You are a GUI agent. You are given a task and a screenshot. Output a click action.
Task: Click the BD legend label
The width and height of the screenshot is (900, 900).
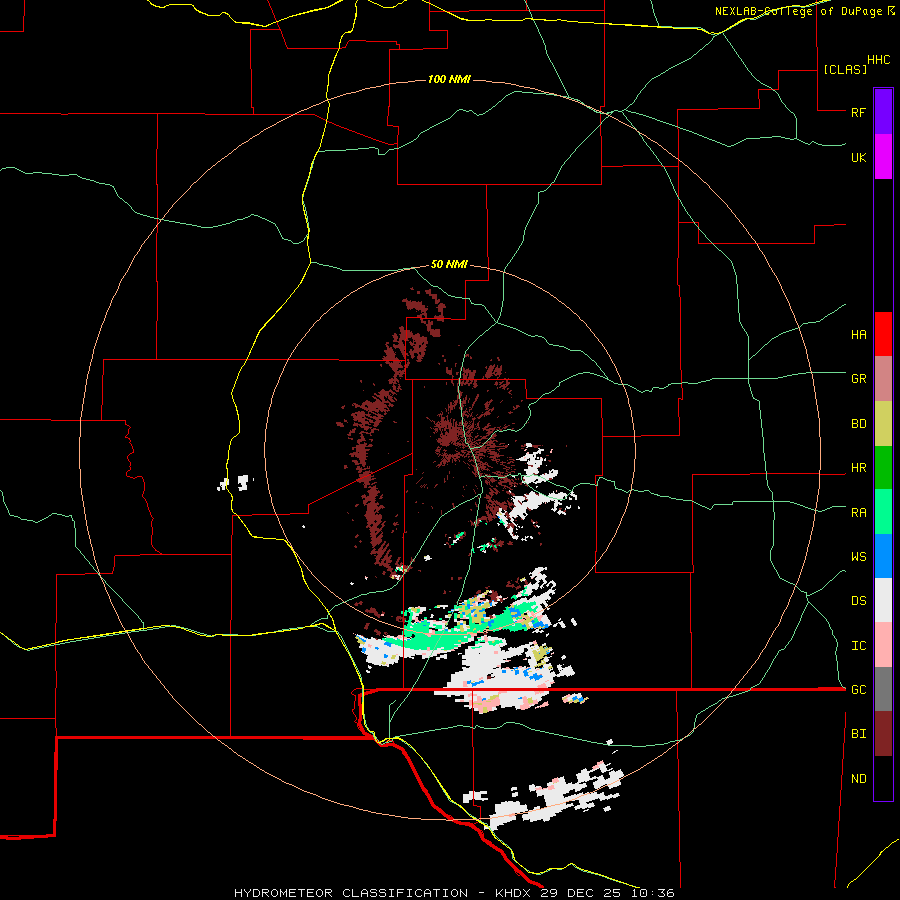pyautogui.click(x=858, y=424)
